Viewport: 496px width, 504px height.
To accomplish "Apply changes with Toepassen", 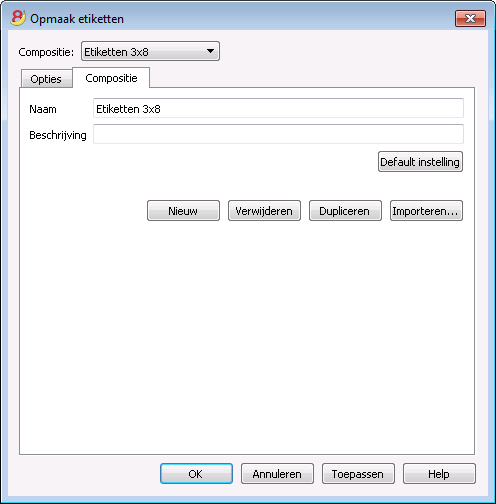I will 358,473.
